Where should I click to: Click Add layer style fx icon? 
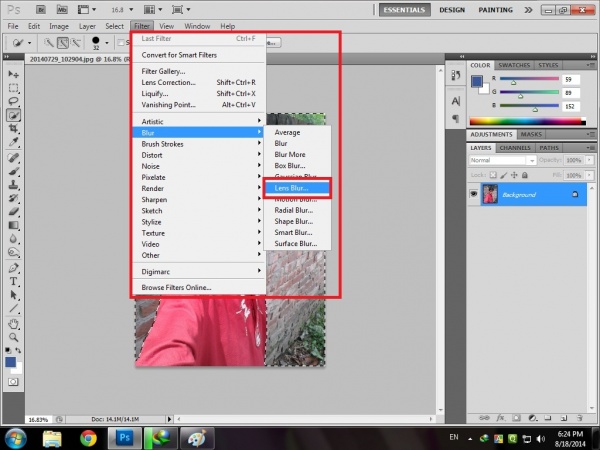(x=500, y=418)
